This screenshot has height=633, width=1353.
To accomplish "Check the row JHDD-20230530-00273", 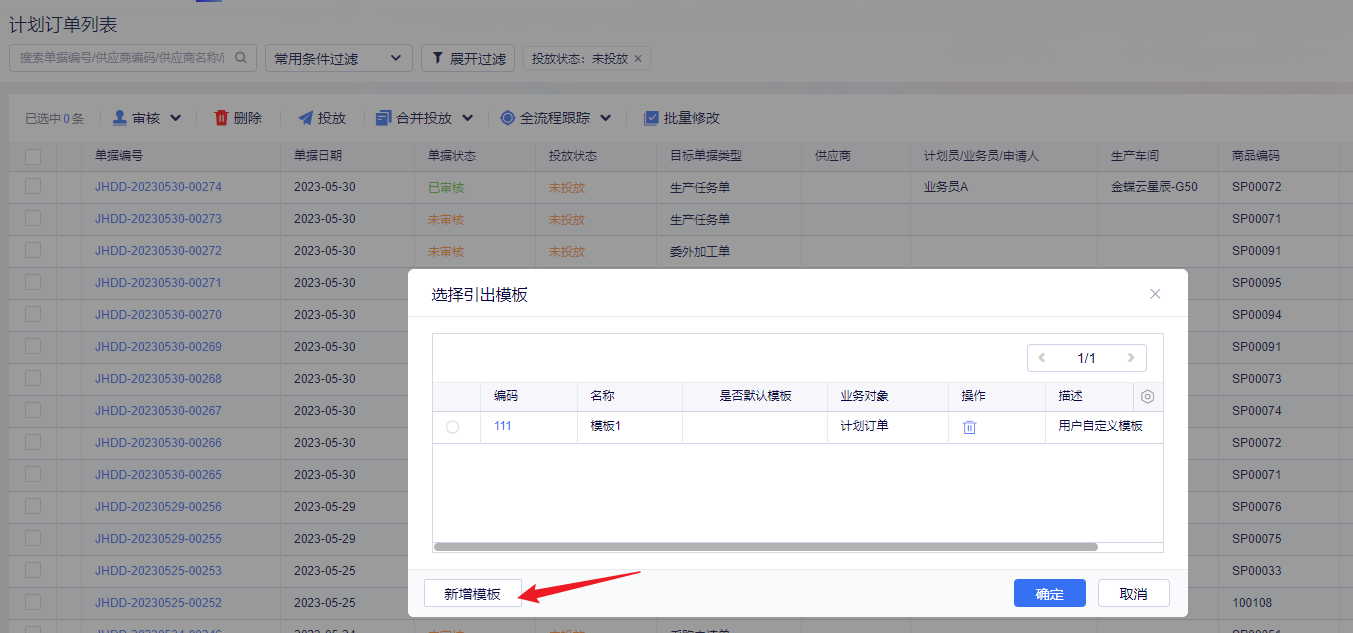I will (33, 218).
